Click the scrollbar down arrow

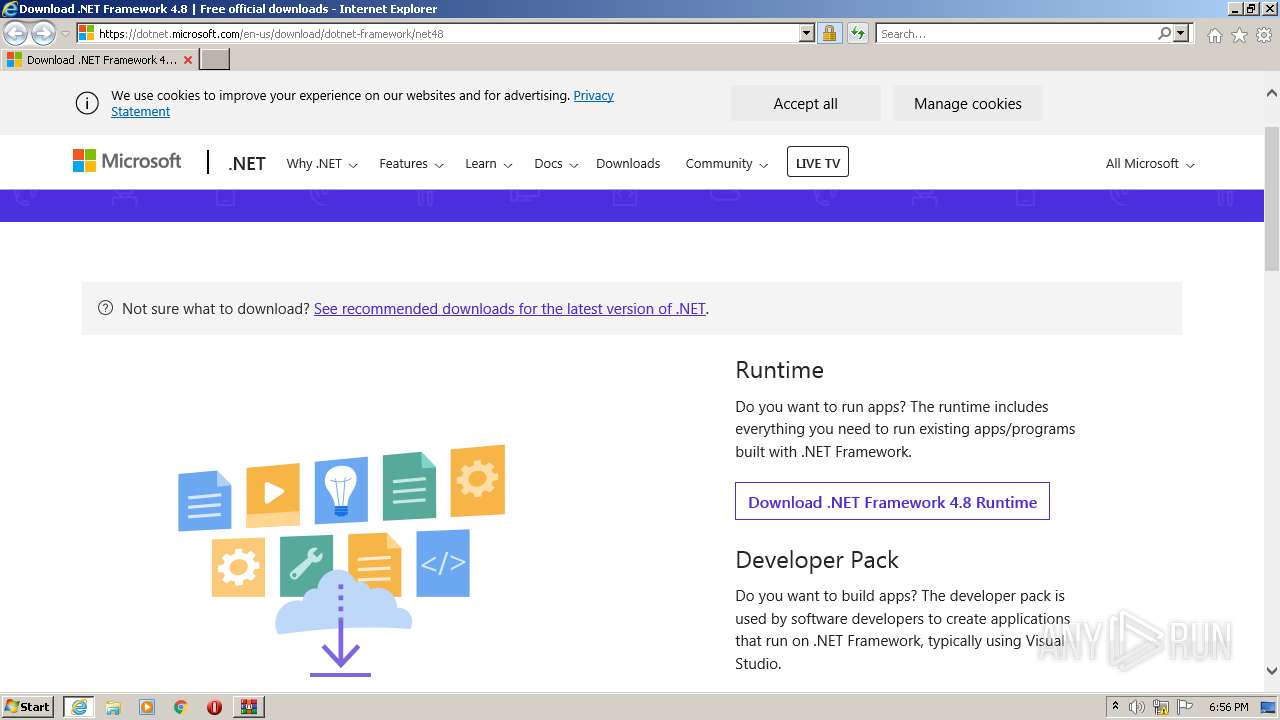click(1272, 671)
